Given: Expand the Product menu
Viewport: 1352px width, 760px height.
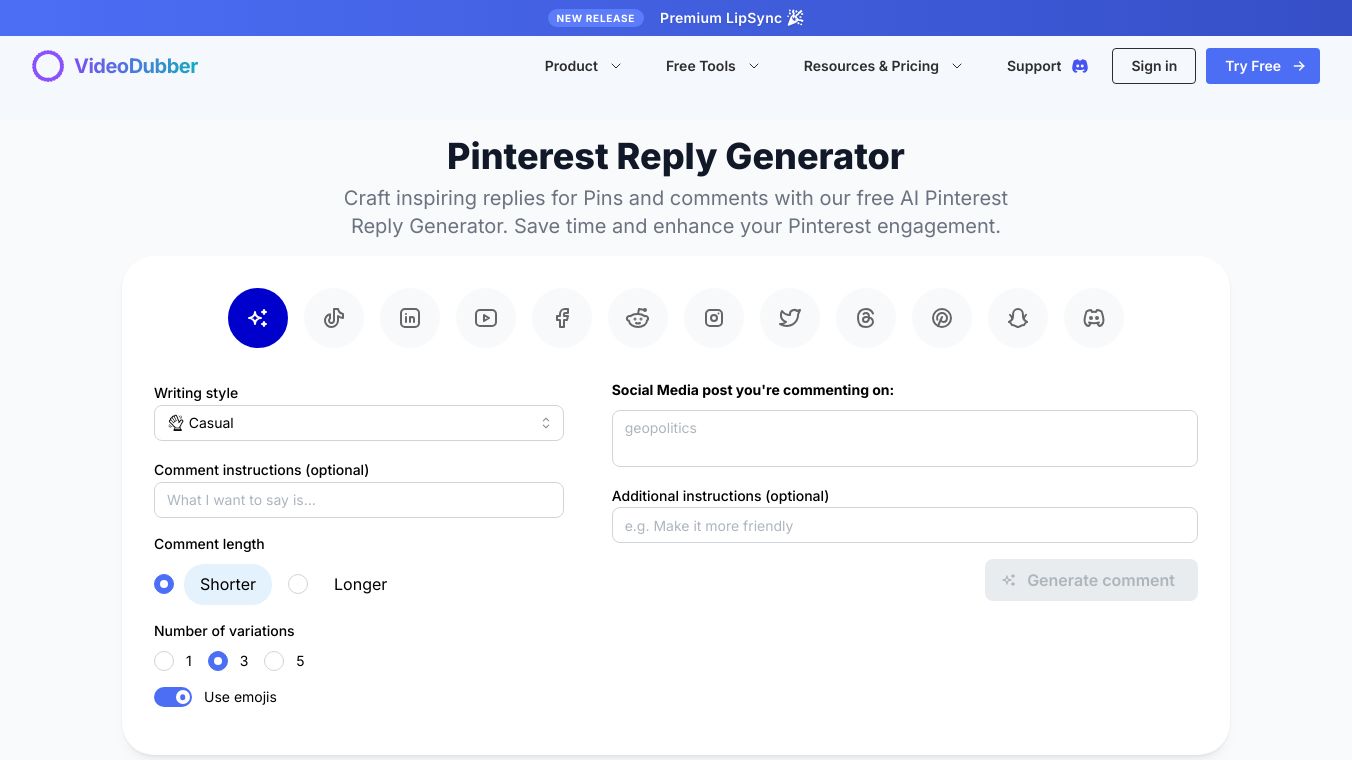Looking at the screenshot, I should (x=582, y=66).
